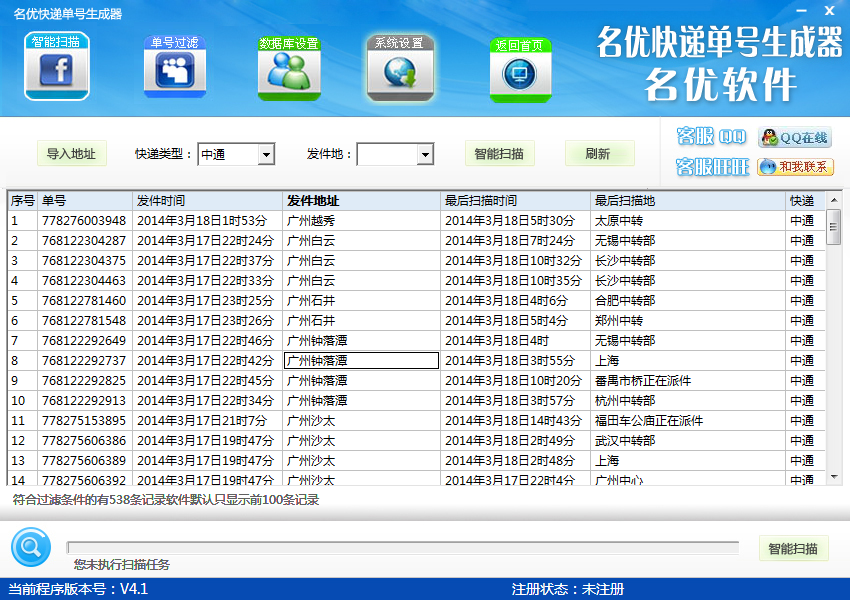
Task: Click the table's vertical scrollbar thumb
Action: pyautogui.click(x=834, y=227)
